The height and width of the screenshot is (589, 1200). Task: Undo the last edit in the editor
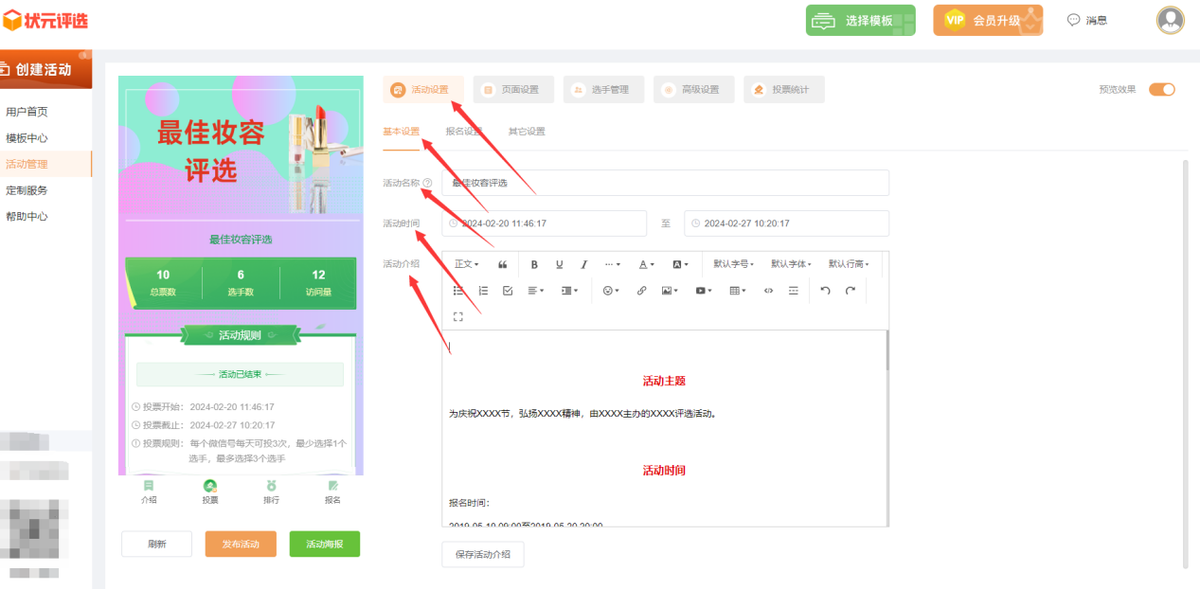pyautogui.click(x=825, y=291)
